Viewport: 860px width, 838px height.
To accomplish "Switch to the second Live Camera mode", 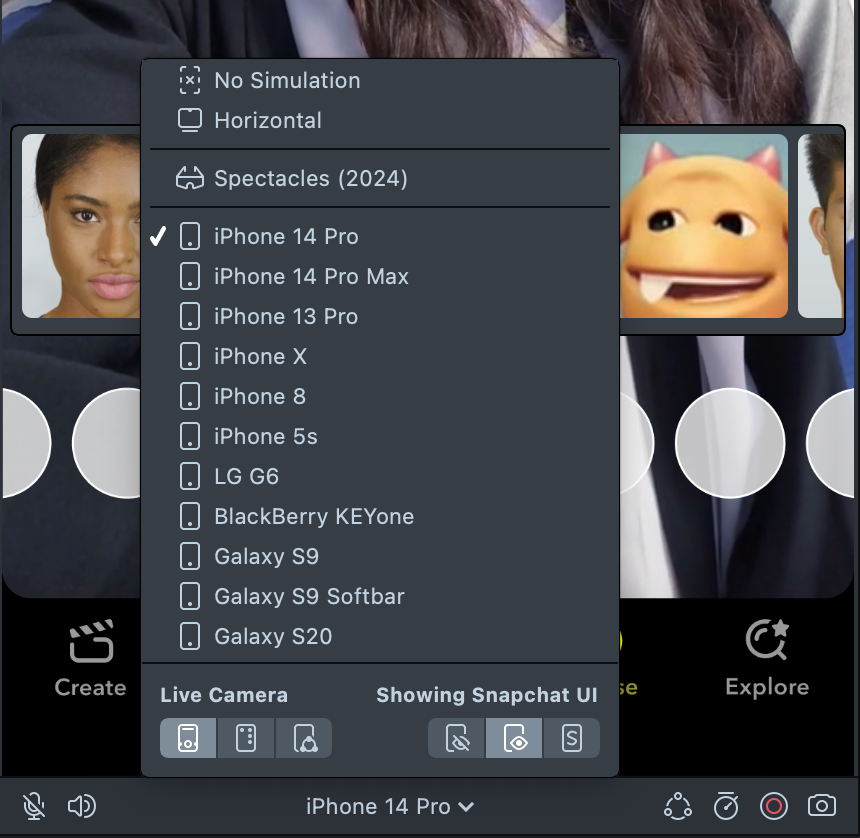I will (x=246, y=739).
